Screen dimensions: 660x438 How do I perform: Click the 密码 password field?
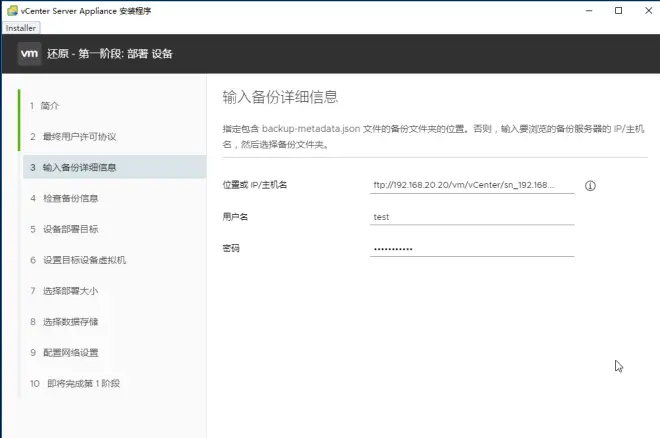[472, 248]
